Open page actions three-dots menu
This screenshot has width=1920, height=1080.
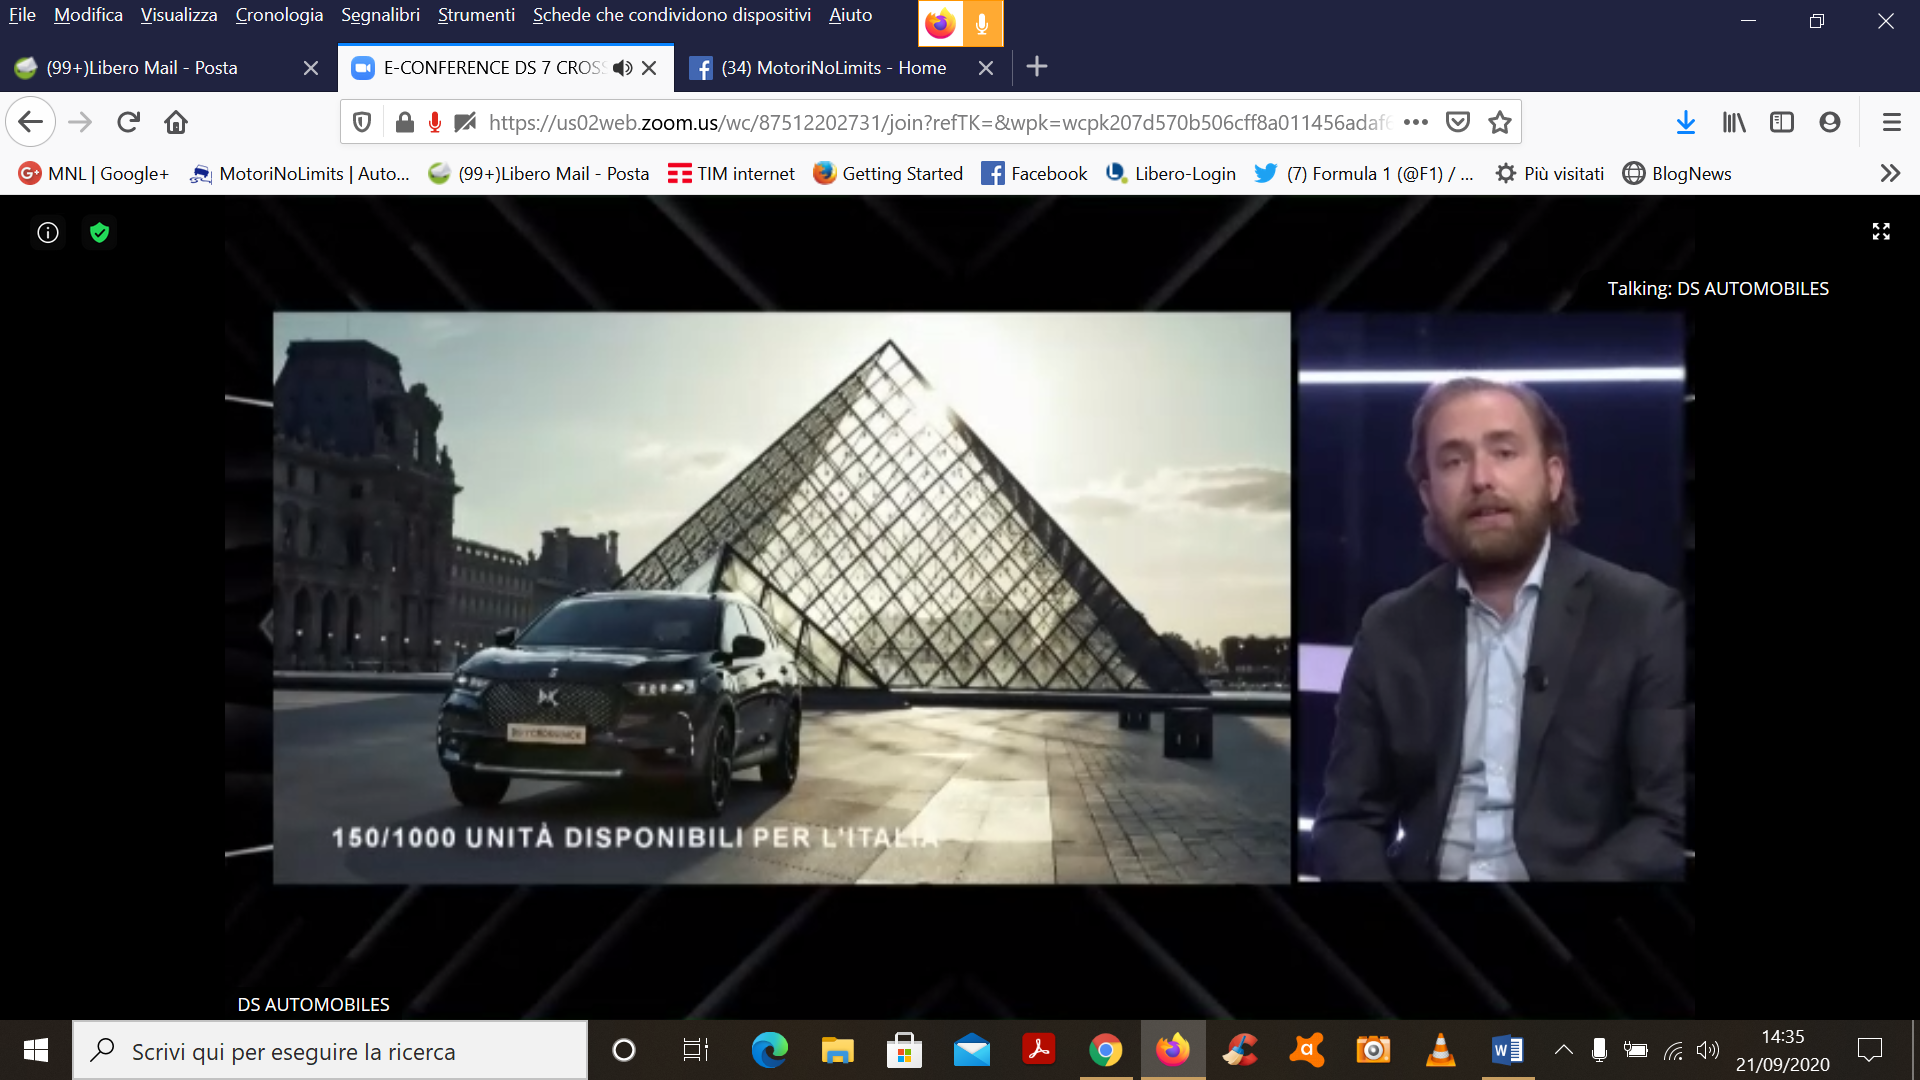point(1416,122)
